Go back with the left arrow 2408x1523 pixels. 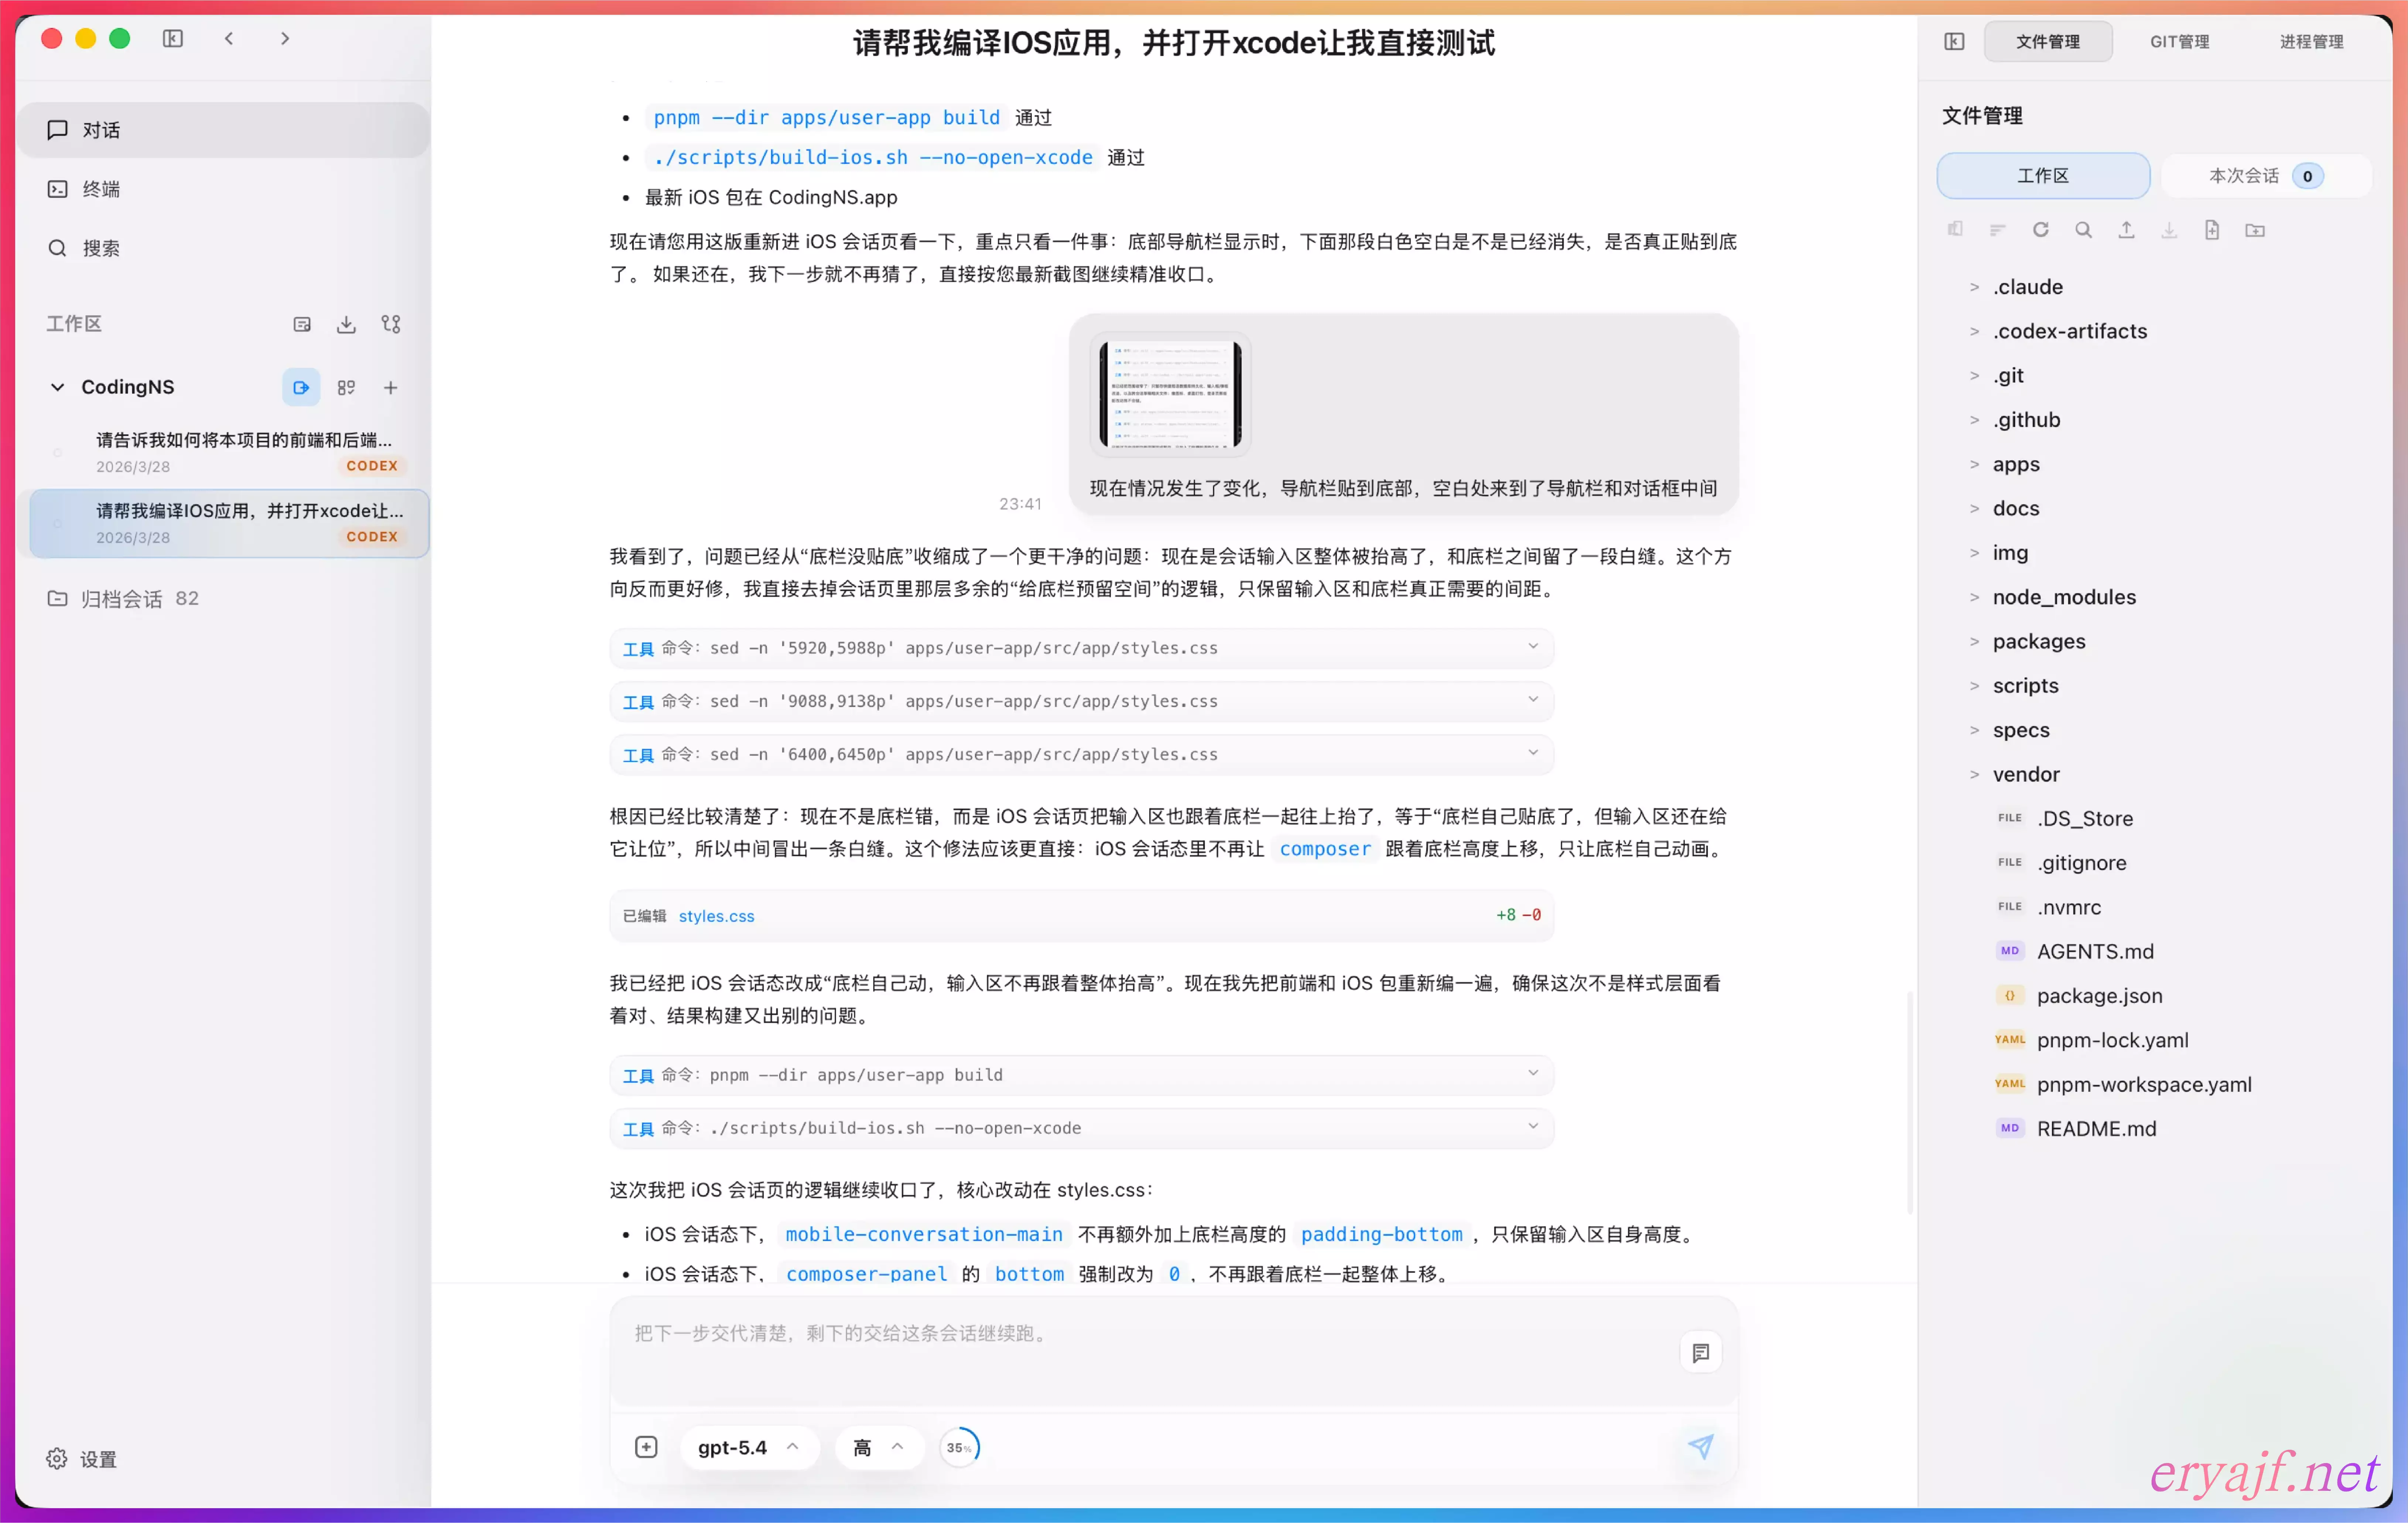pyautogui.click(x=229, y=39)
